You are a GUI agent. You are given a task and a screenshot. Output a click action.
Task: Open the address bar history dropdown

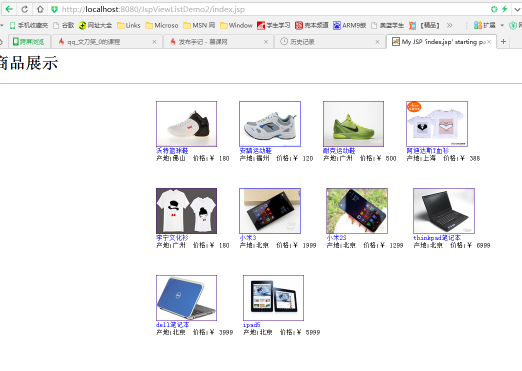coord(517,9)
